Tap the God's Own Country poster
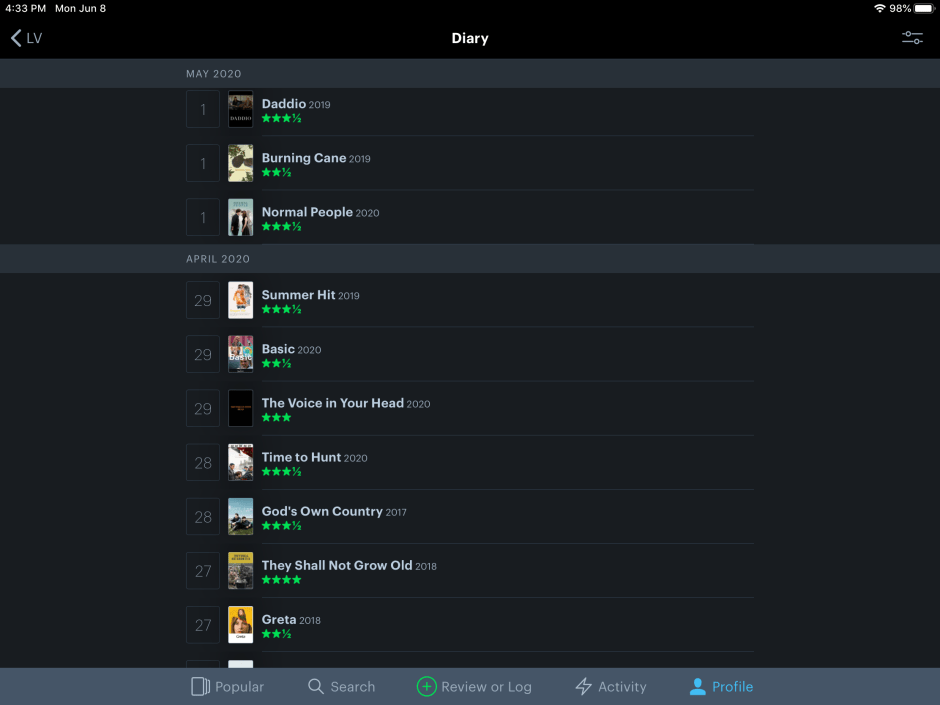940x705 pixels. point(240,516)
